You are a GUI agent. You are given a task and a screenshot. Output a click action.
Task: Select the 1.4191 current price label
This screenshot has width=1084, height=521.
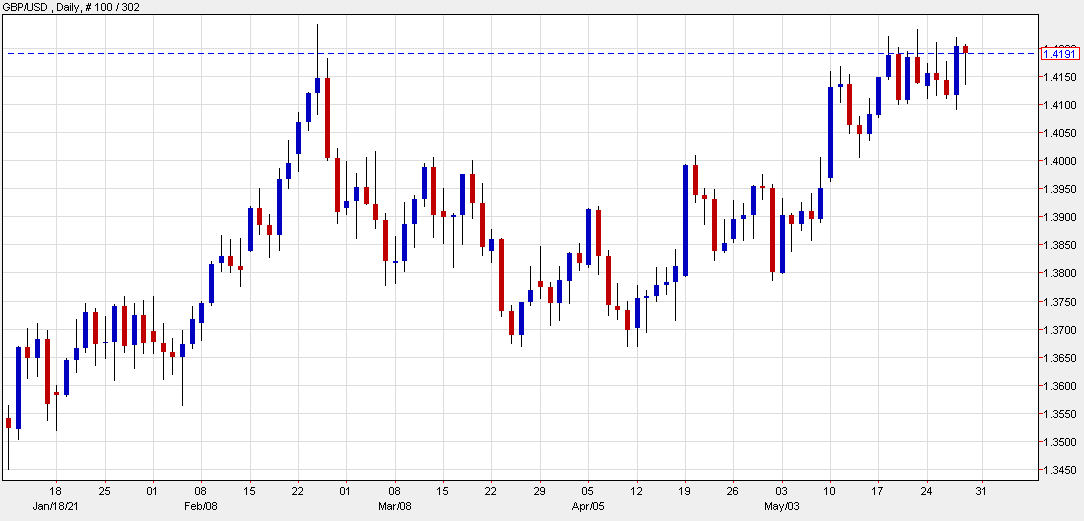pos(1059,53)
